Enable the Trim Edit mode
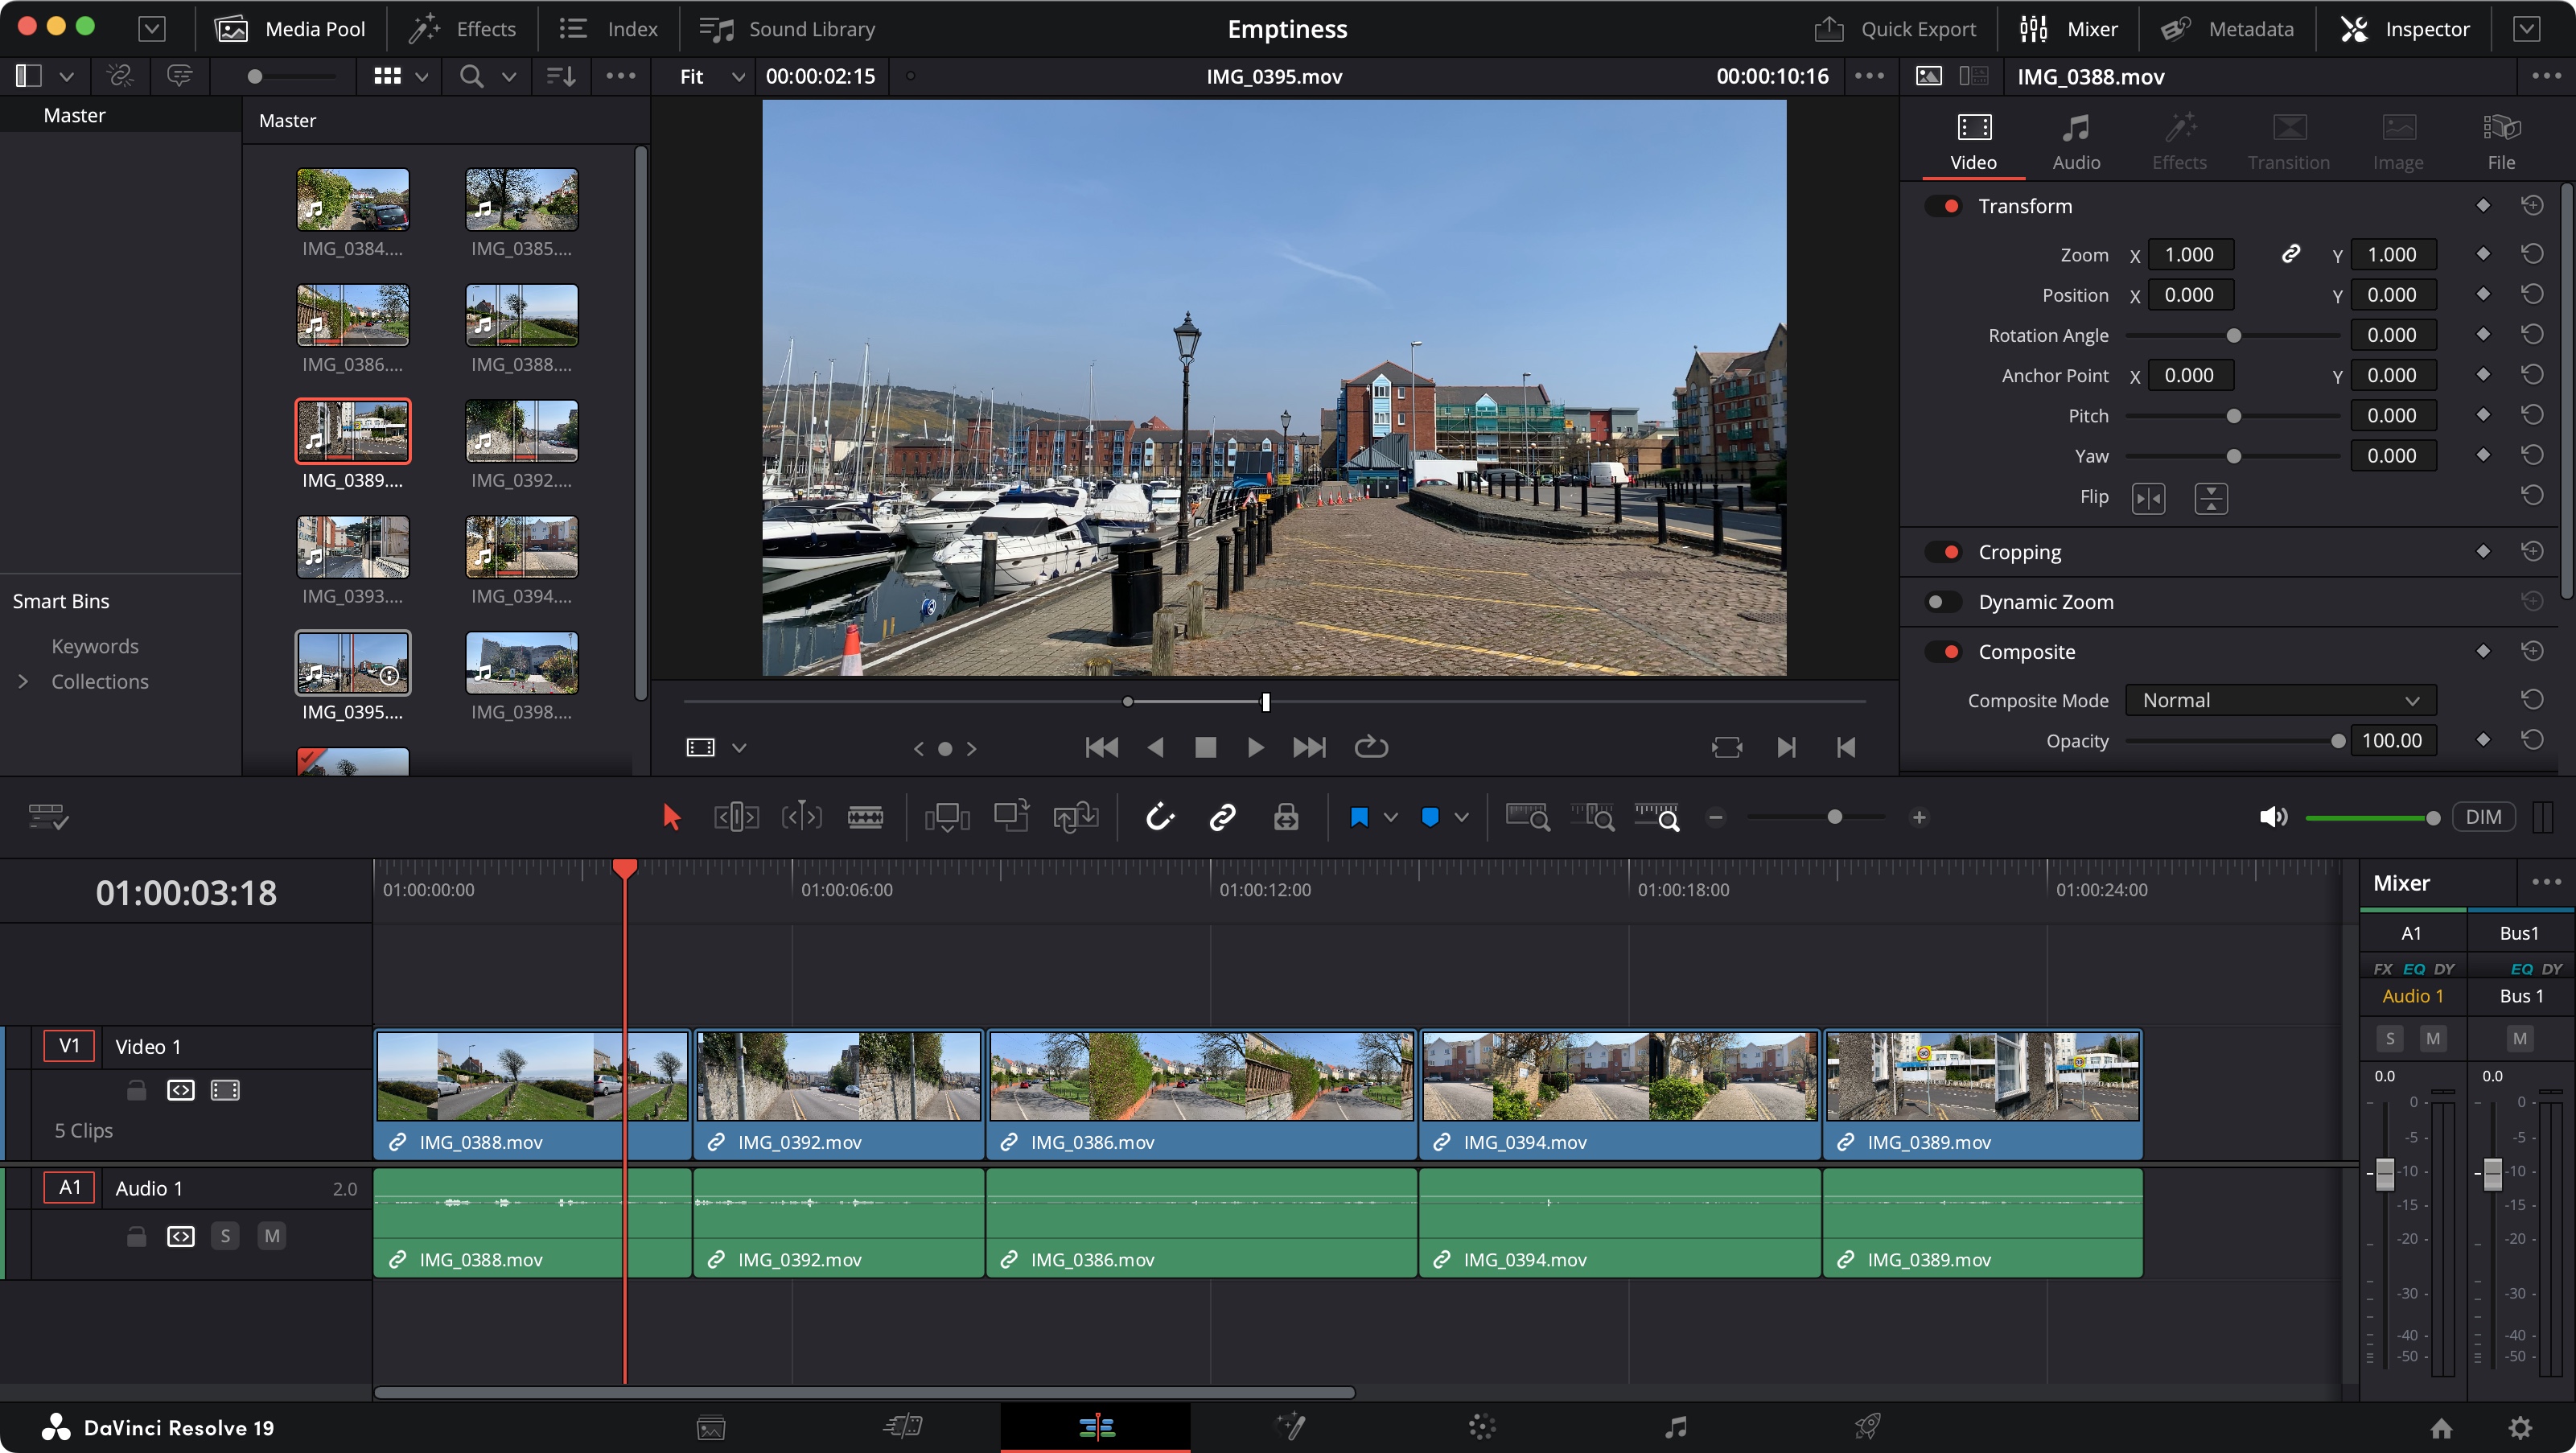 tap(736, 817)
